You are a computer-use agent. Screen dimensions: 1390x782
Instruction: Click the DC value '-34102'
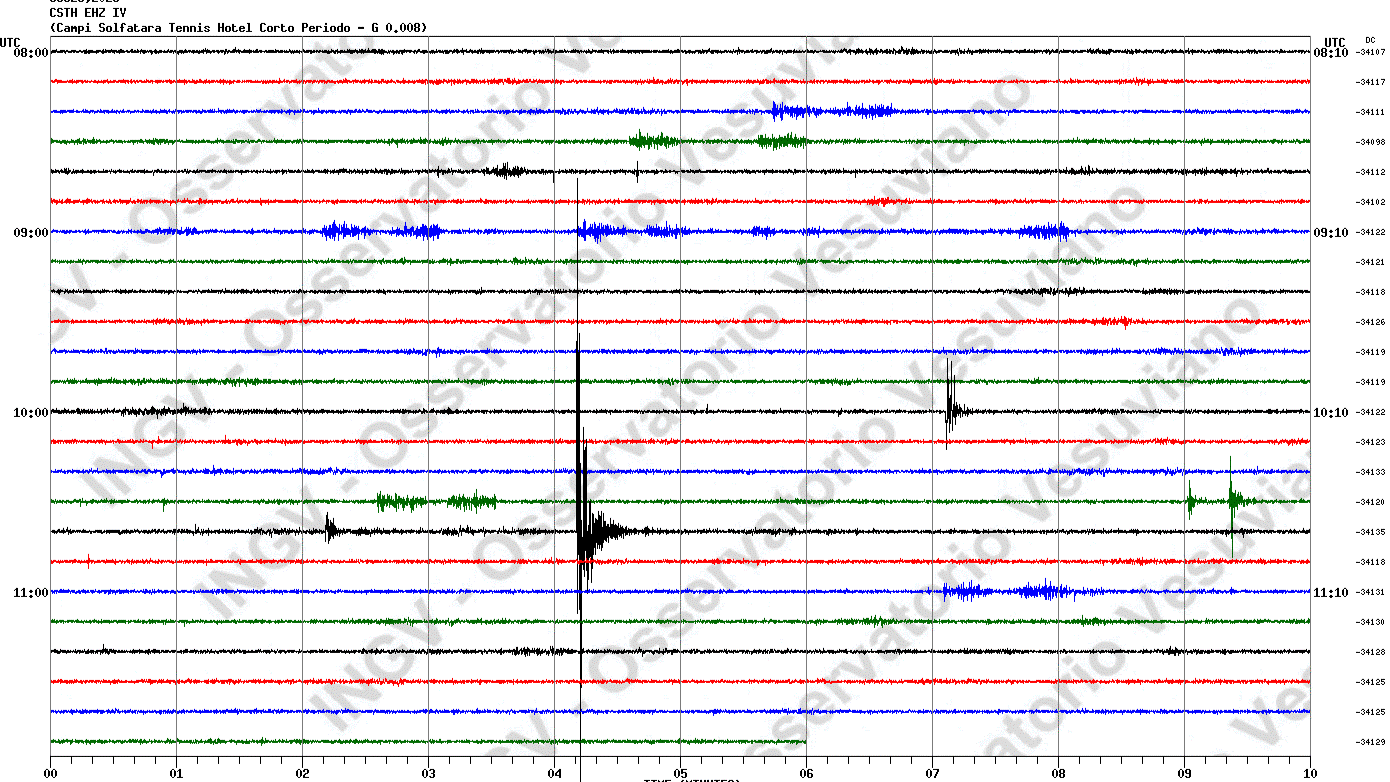1370,202
